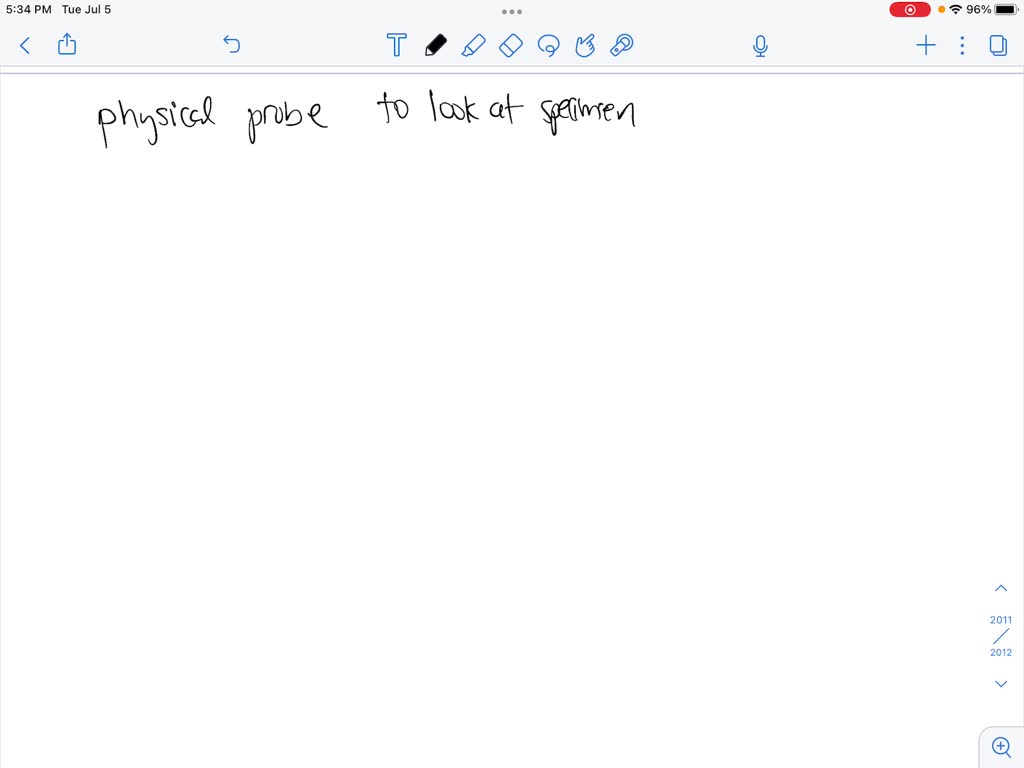
Task: Tap the microphone to record audio
Action: pos(760,46)
